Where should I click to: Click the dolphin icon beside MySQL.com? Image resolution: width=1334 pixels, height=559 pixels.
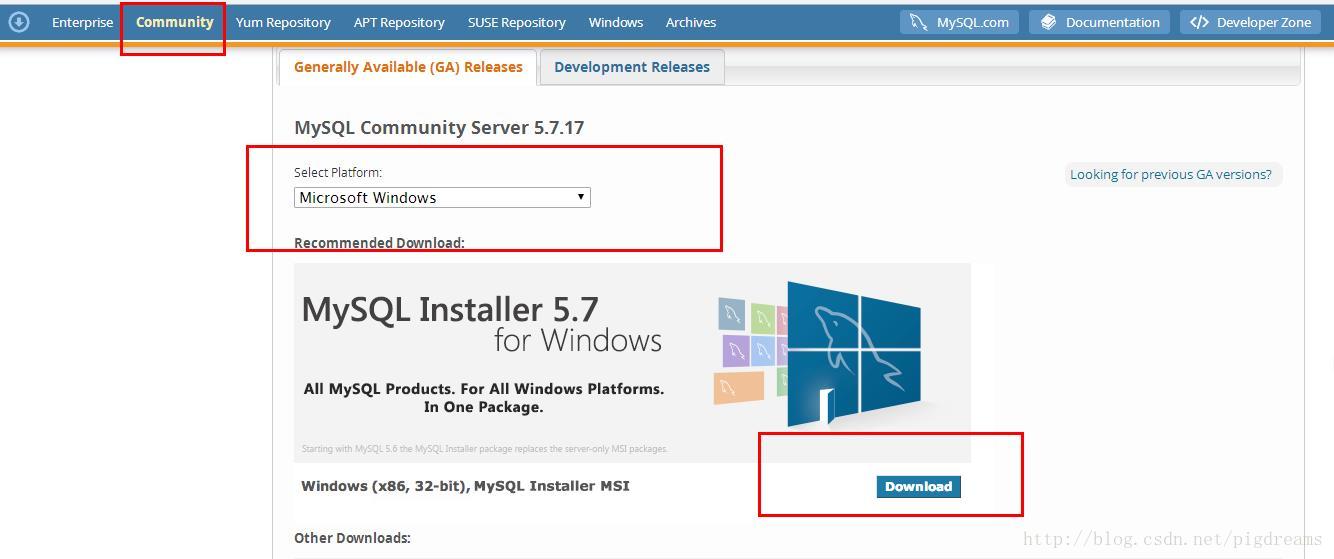[x=918, y=22]
